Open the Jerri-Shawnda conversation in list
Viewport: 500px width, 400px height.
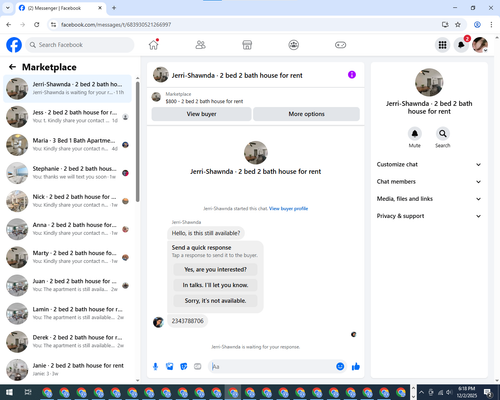pos(68,88)
